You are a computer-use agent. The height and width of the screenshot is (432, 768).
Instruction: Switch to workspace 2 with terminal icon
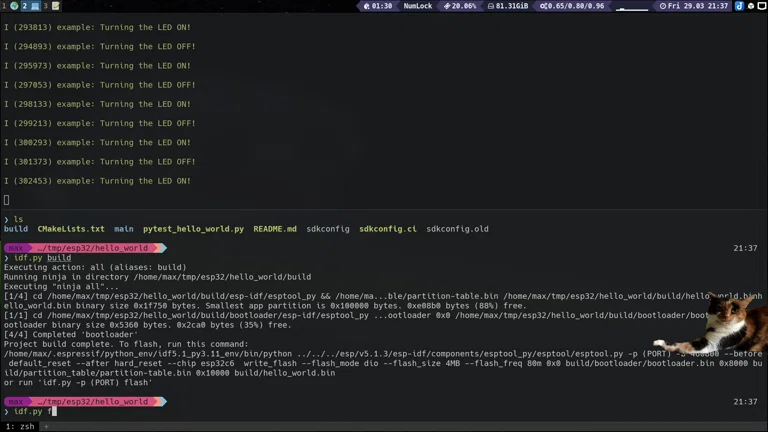coord(29,6)
